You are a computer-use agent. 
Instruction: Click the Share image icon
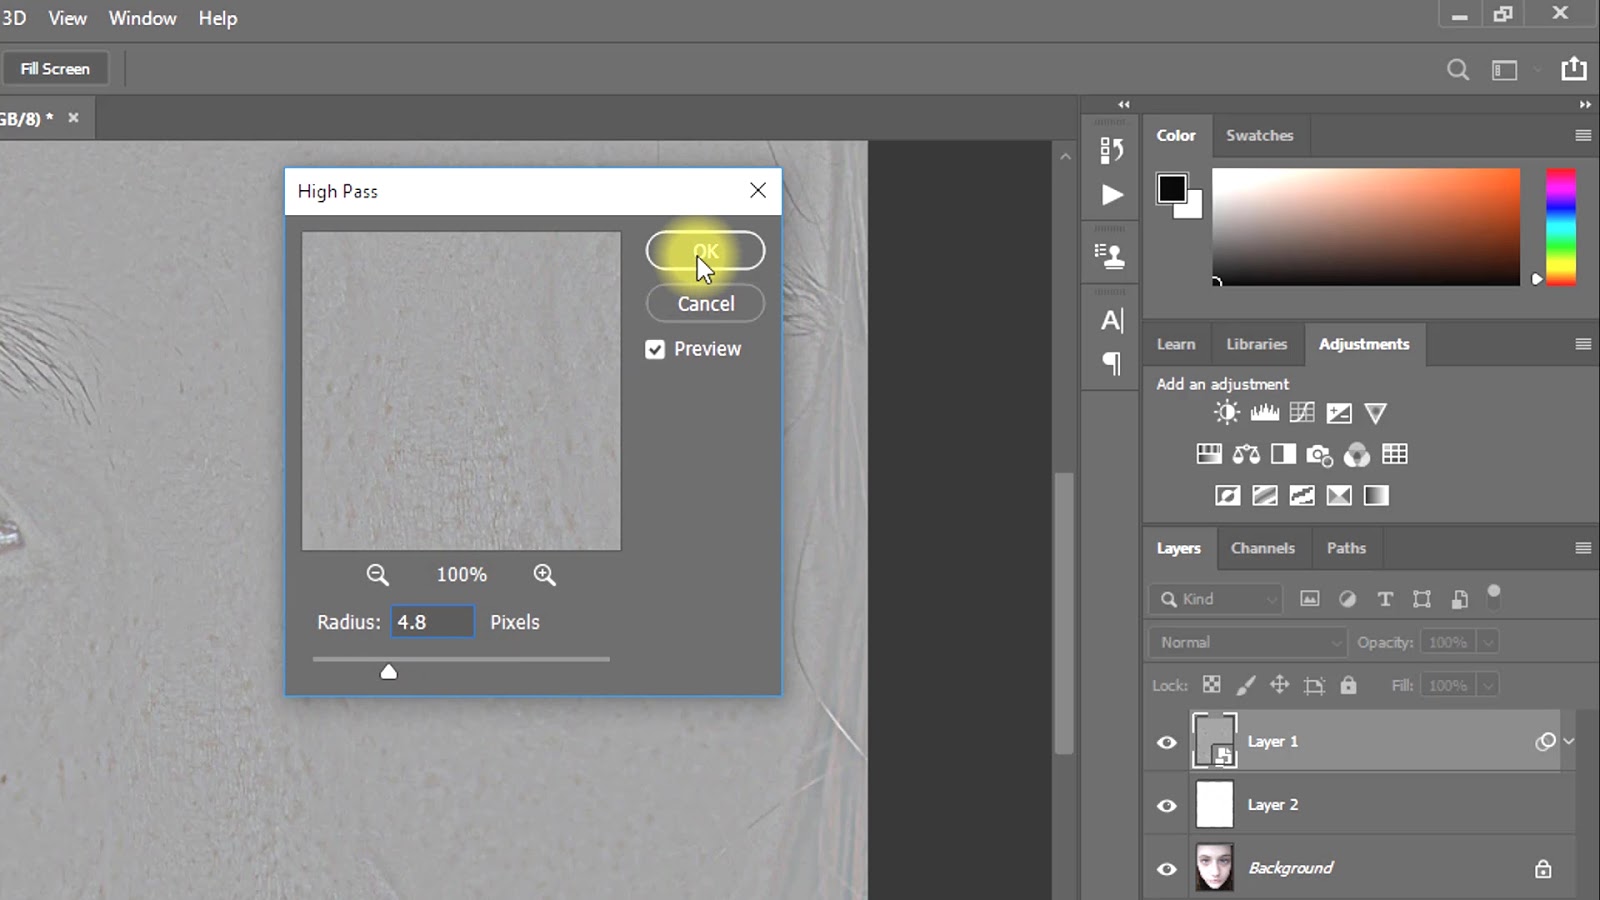point(1574,68)
